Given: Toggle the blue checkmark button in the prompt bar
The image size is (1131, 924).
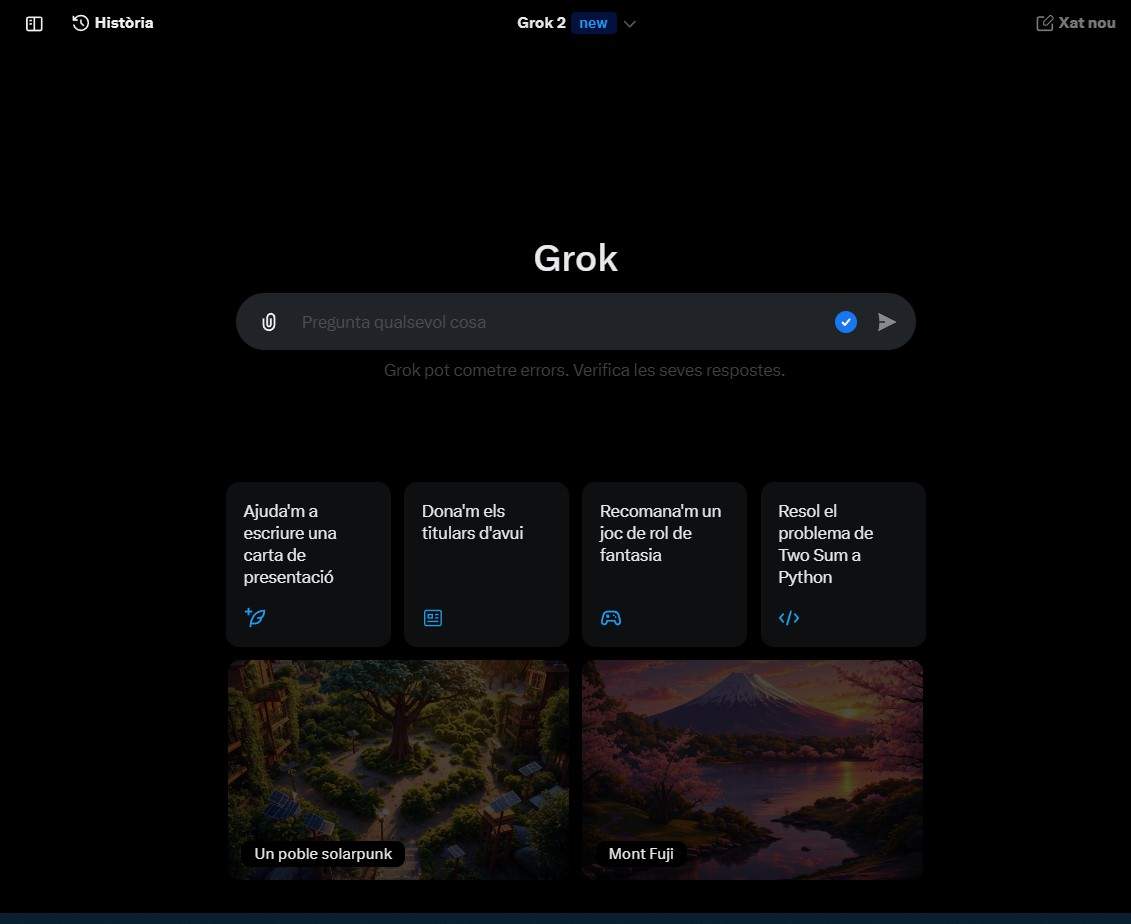Looking at the screenshot, I should [x=845, y=322].
